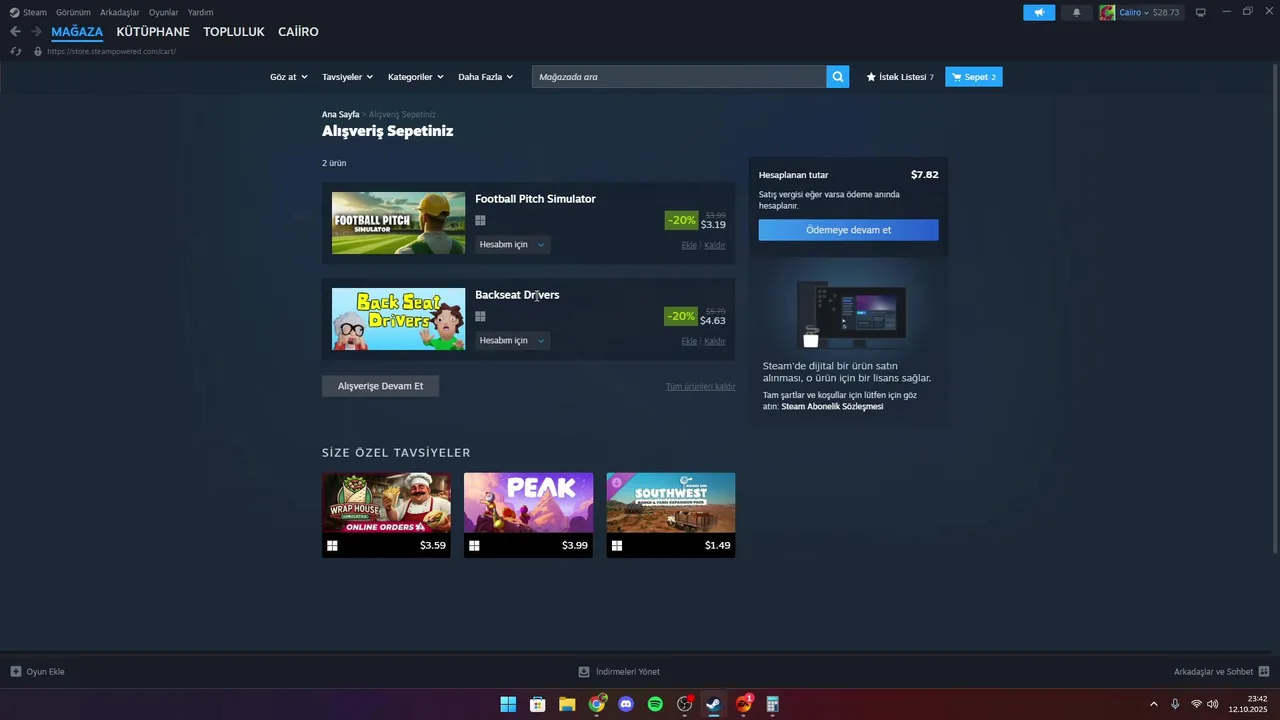Open Google Chrome in the taskbar

[597, 704]
